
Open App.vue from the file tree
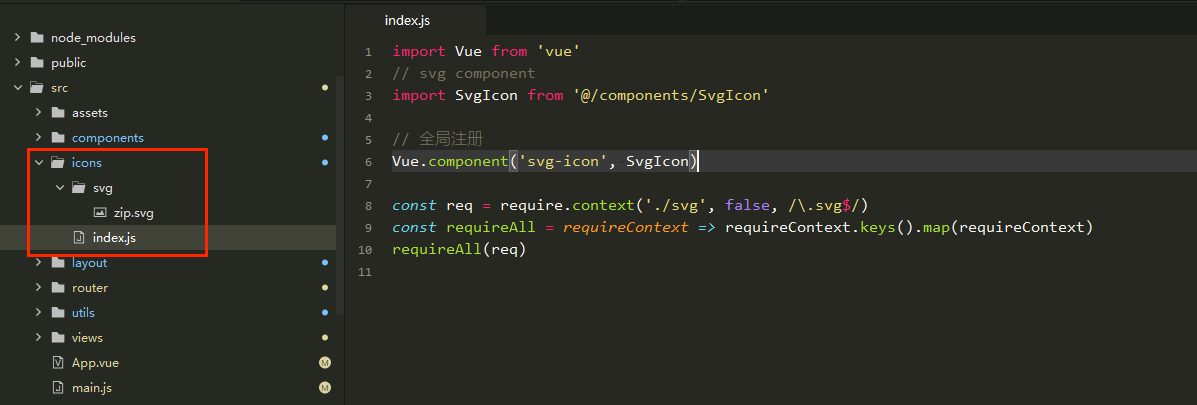tap(95, 363)
